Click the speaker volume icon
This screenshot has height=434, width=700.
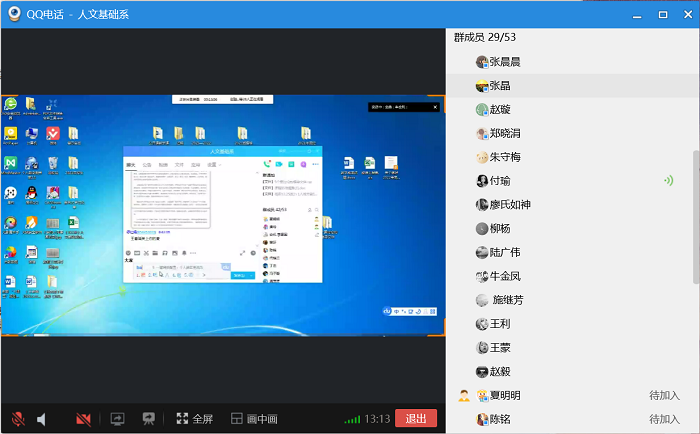(x=42, y=418)
